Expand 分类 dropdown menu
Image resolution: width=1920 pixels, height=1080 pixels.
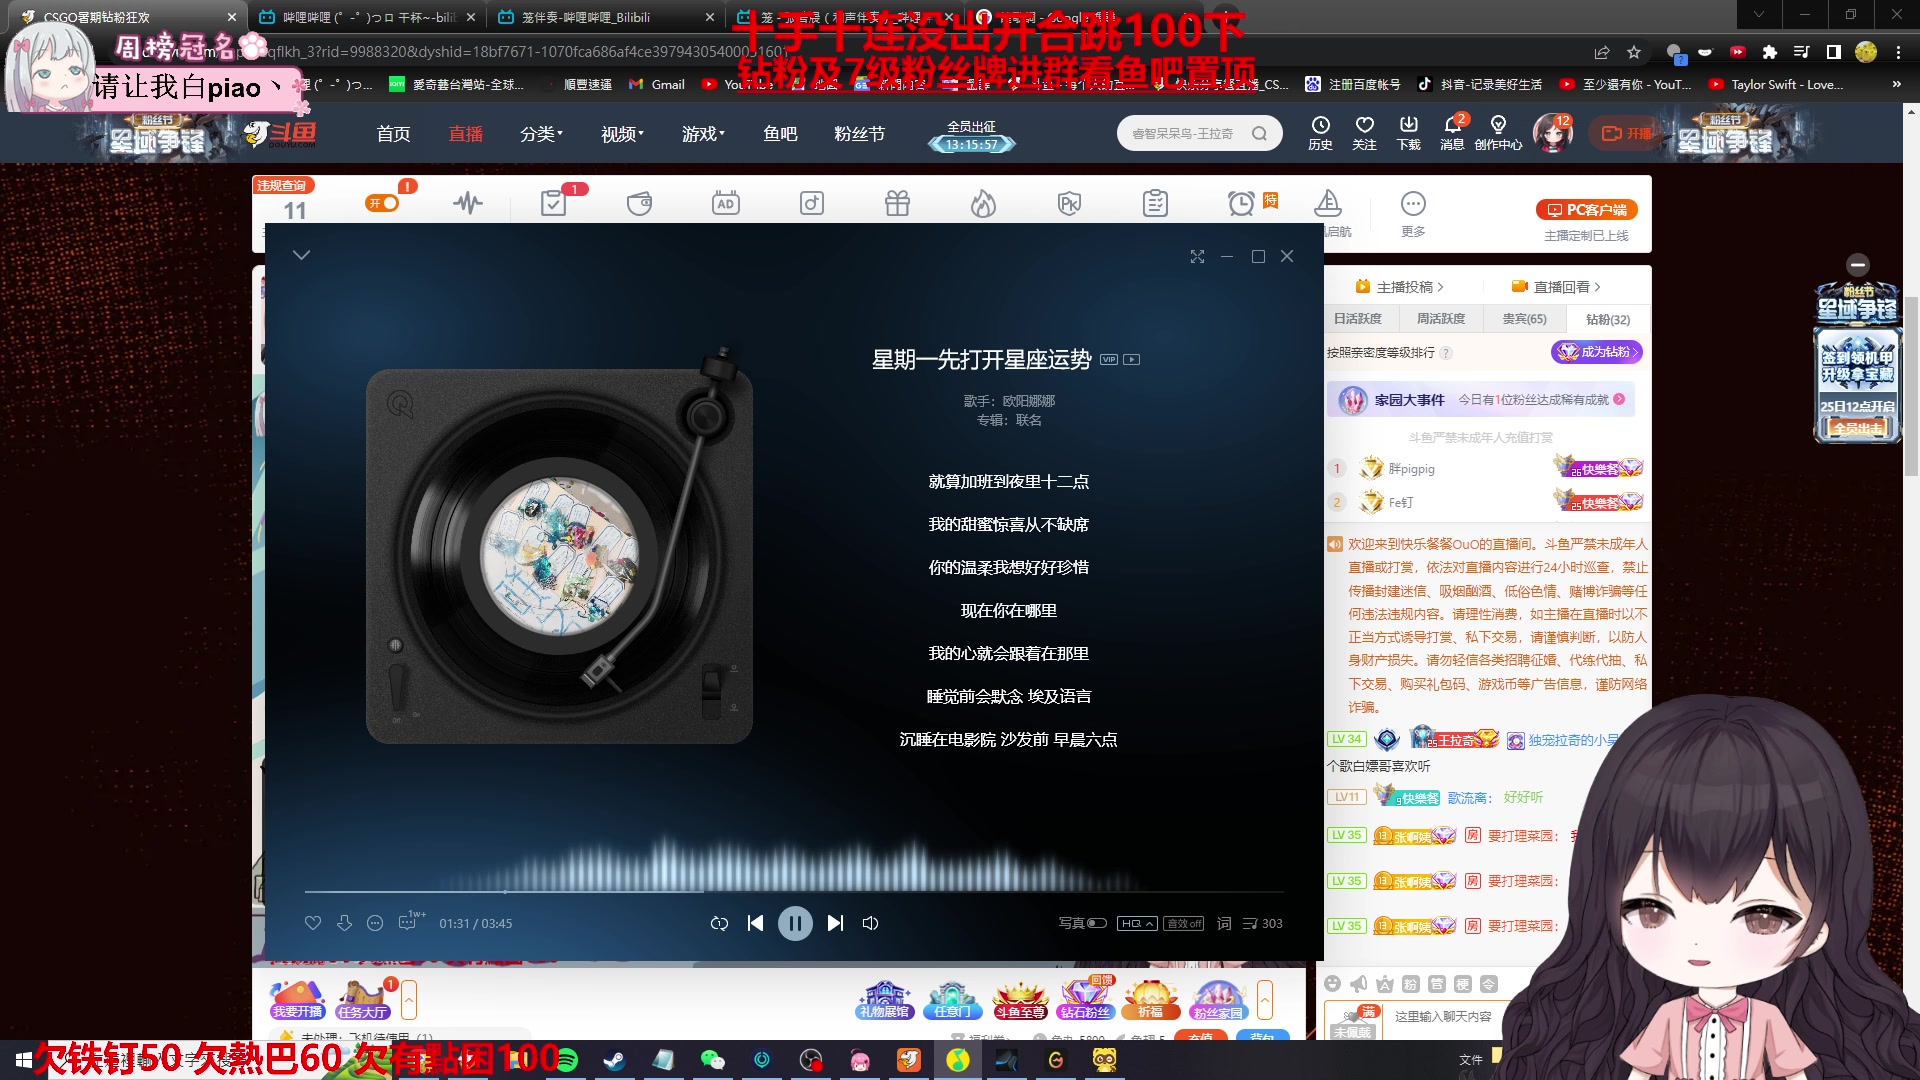542,134
